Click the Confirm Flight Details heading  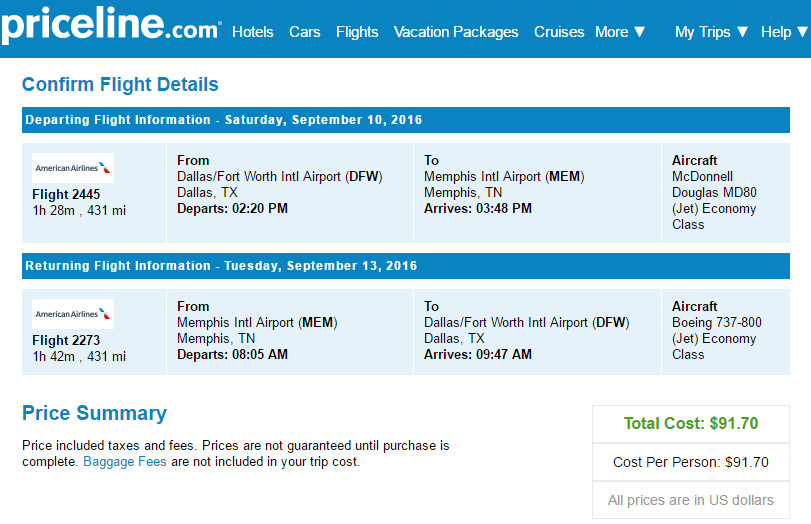pyautogui.click(x=120, y=84)
